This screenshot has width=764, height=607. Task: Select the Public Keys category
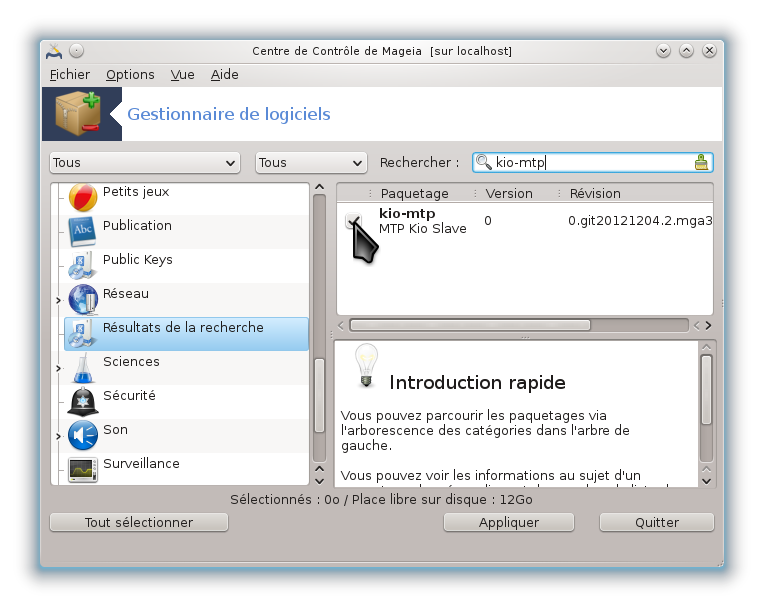pos(138,260)
